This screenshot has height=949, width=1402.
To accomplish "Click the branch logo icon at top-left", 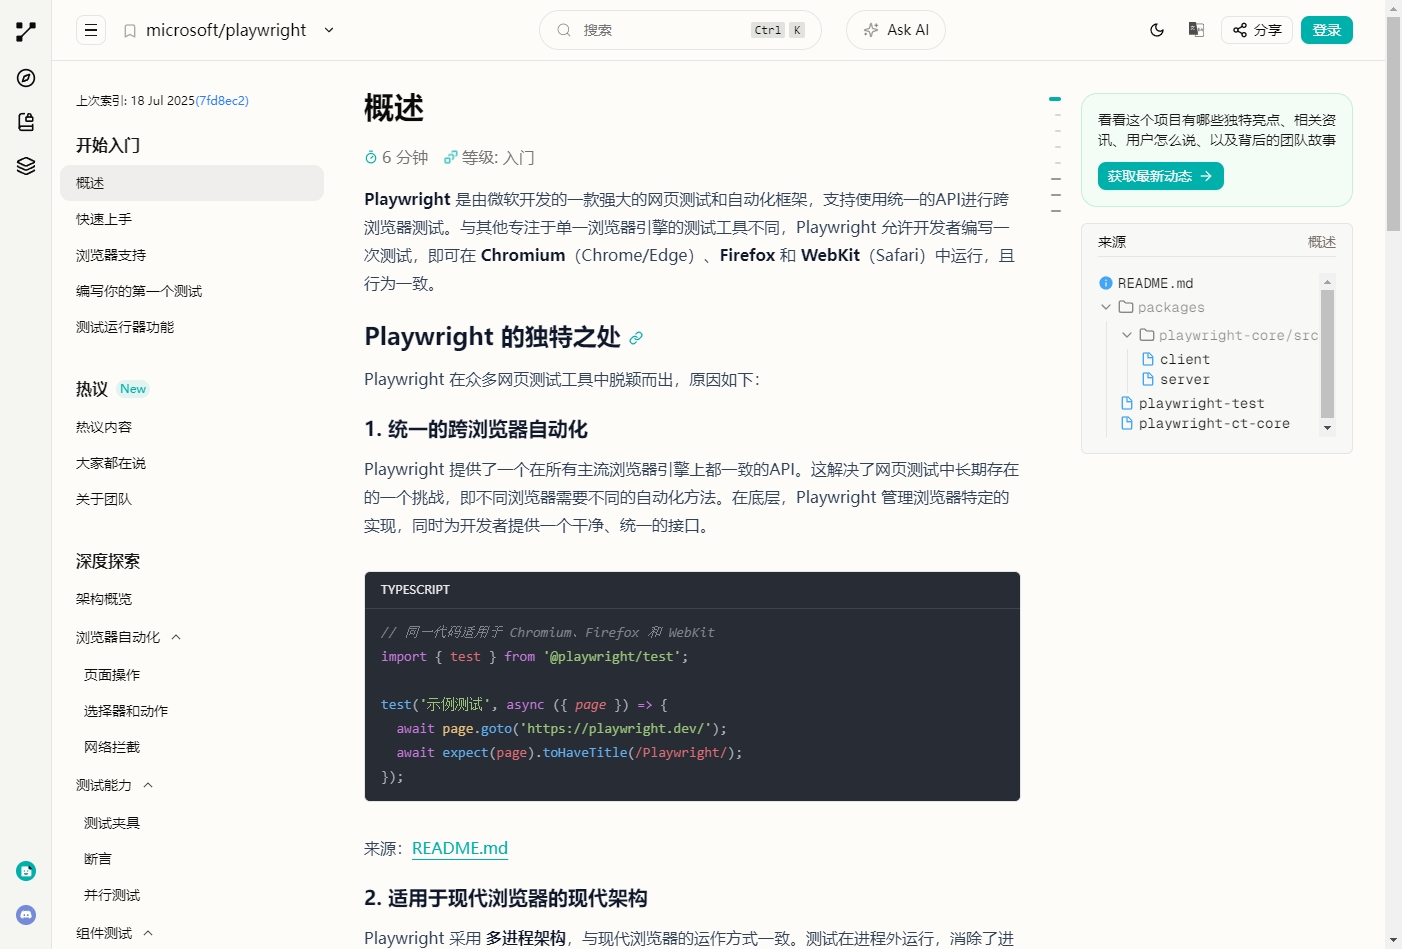I will [26, 31].
